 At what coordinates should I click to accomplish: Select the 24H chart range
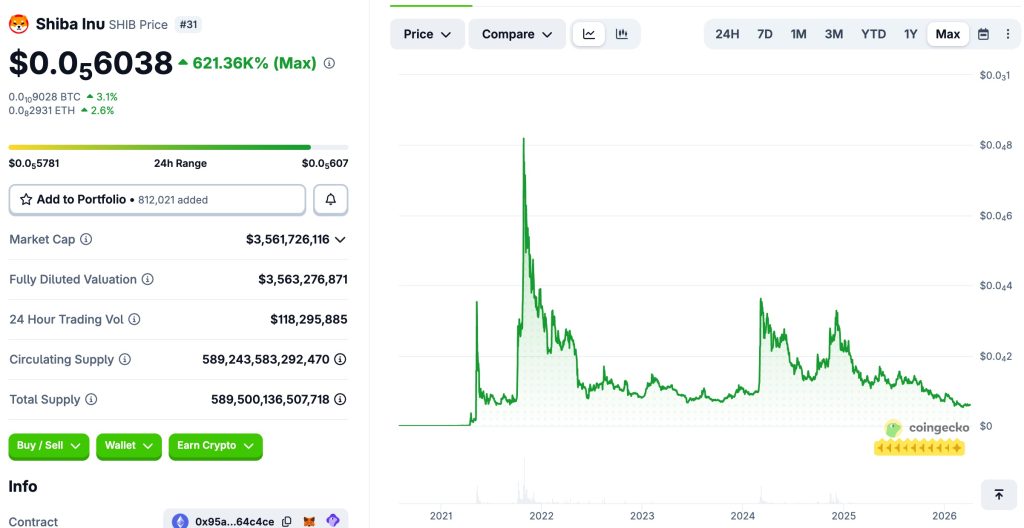coord(727,34)
